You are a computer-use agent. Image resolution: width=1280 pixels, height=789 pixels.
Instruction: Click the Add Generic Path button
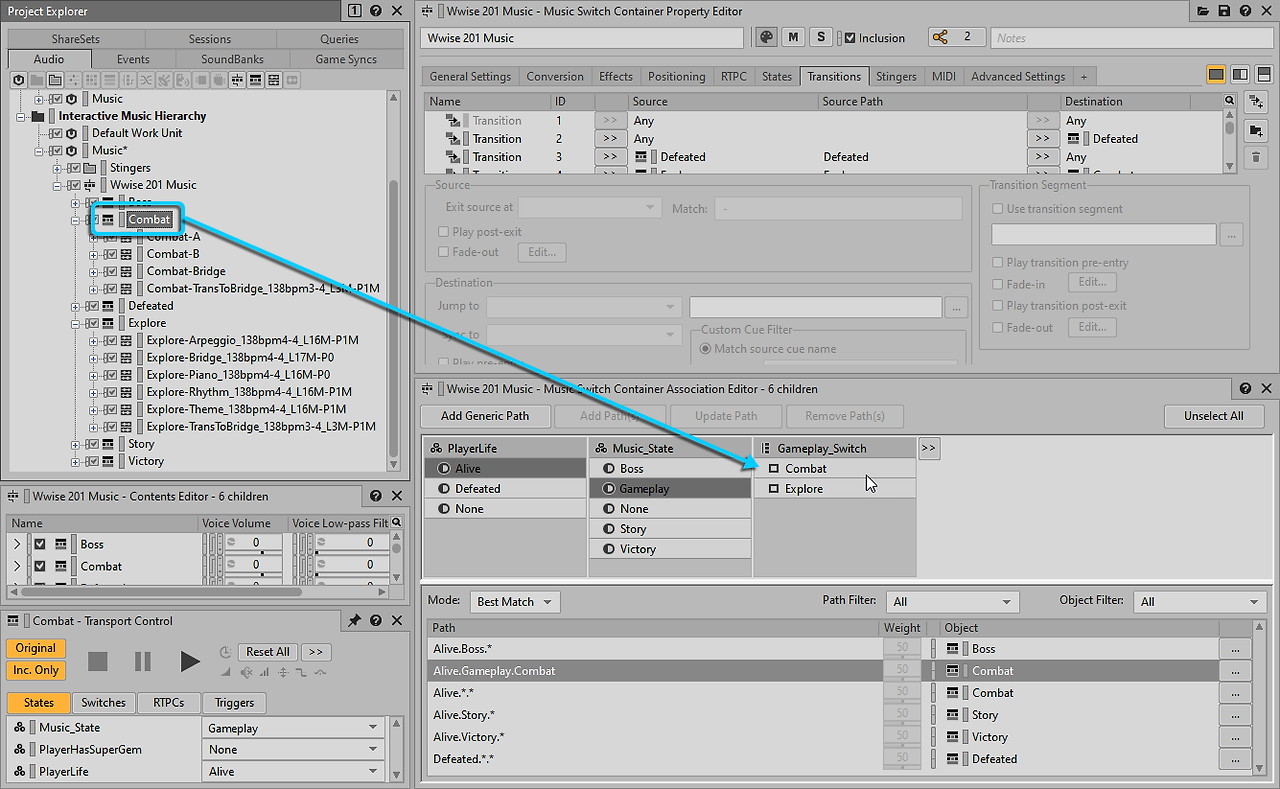coord(485,416)
